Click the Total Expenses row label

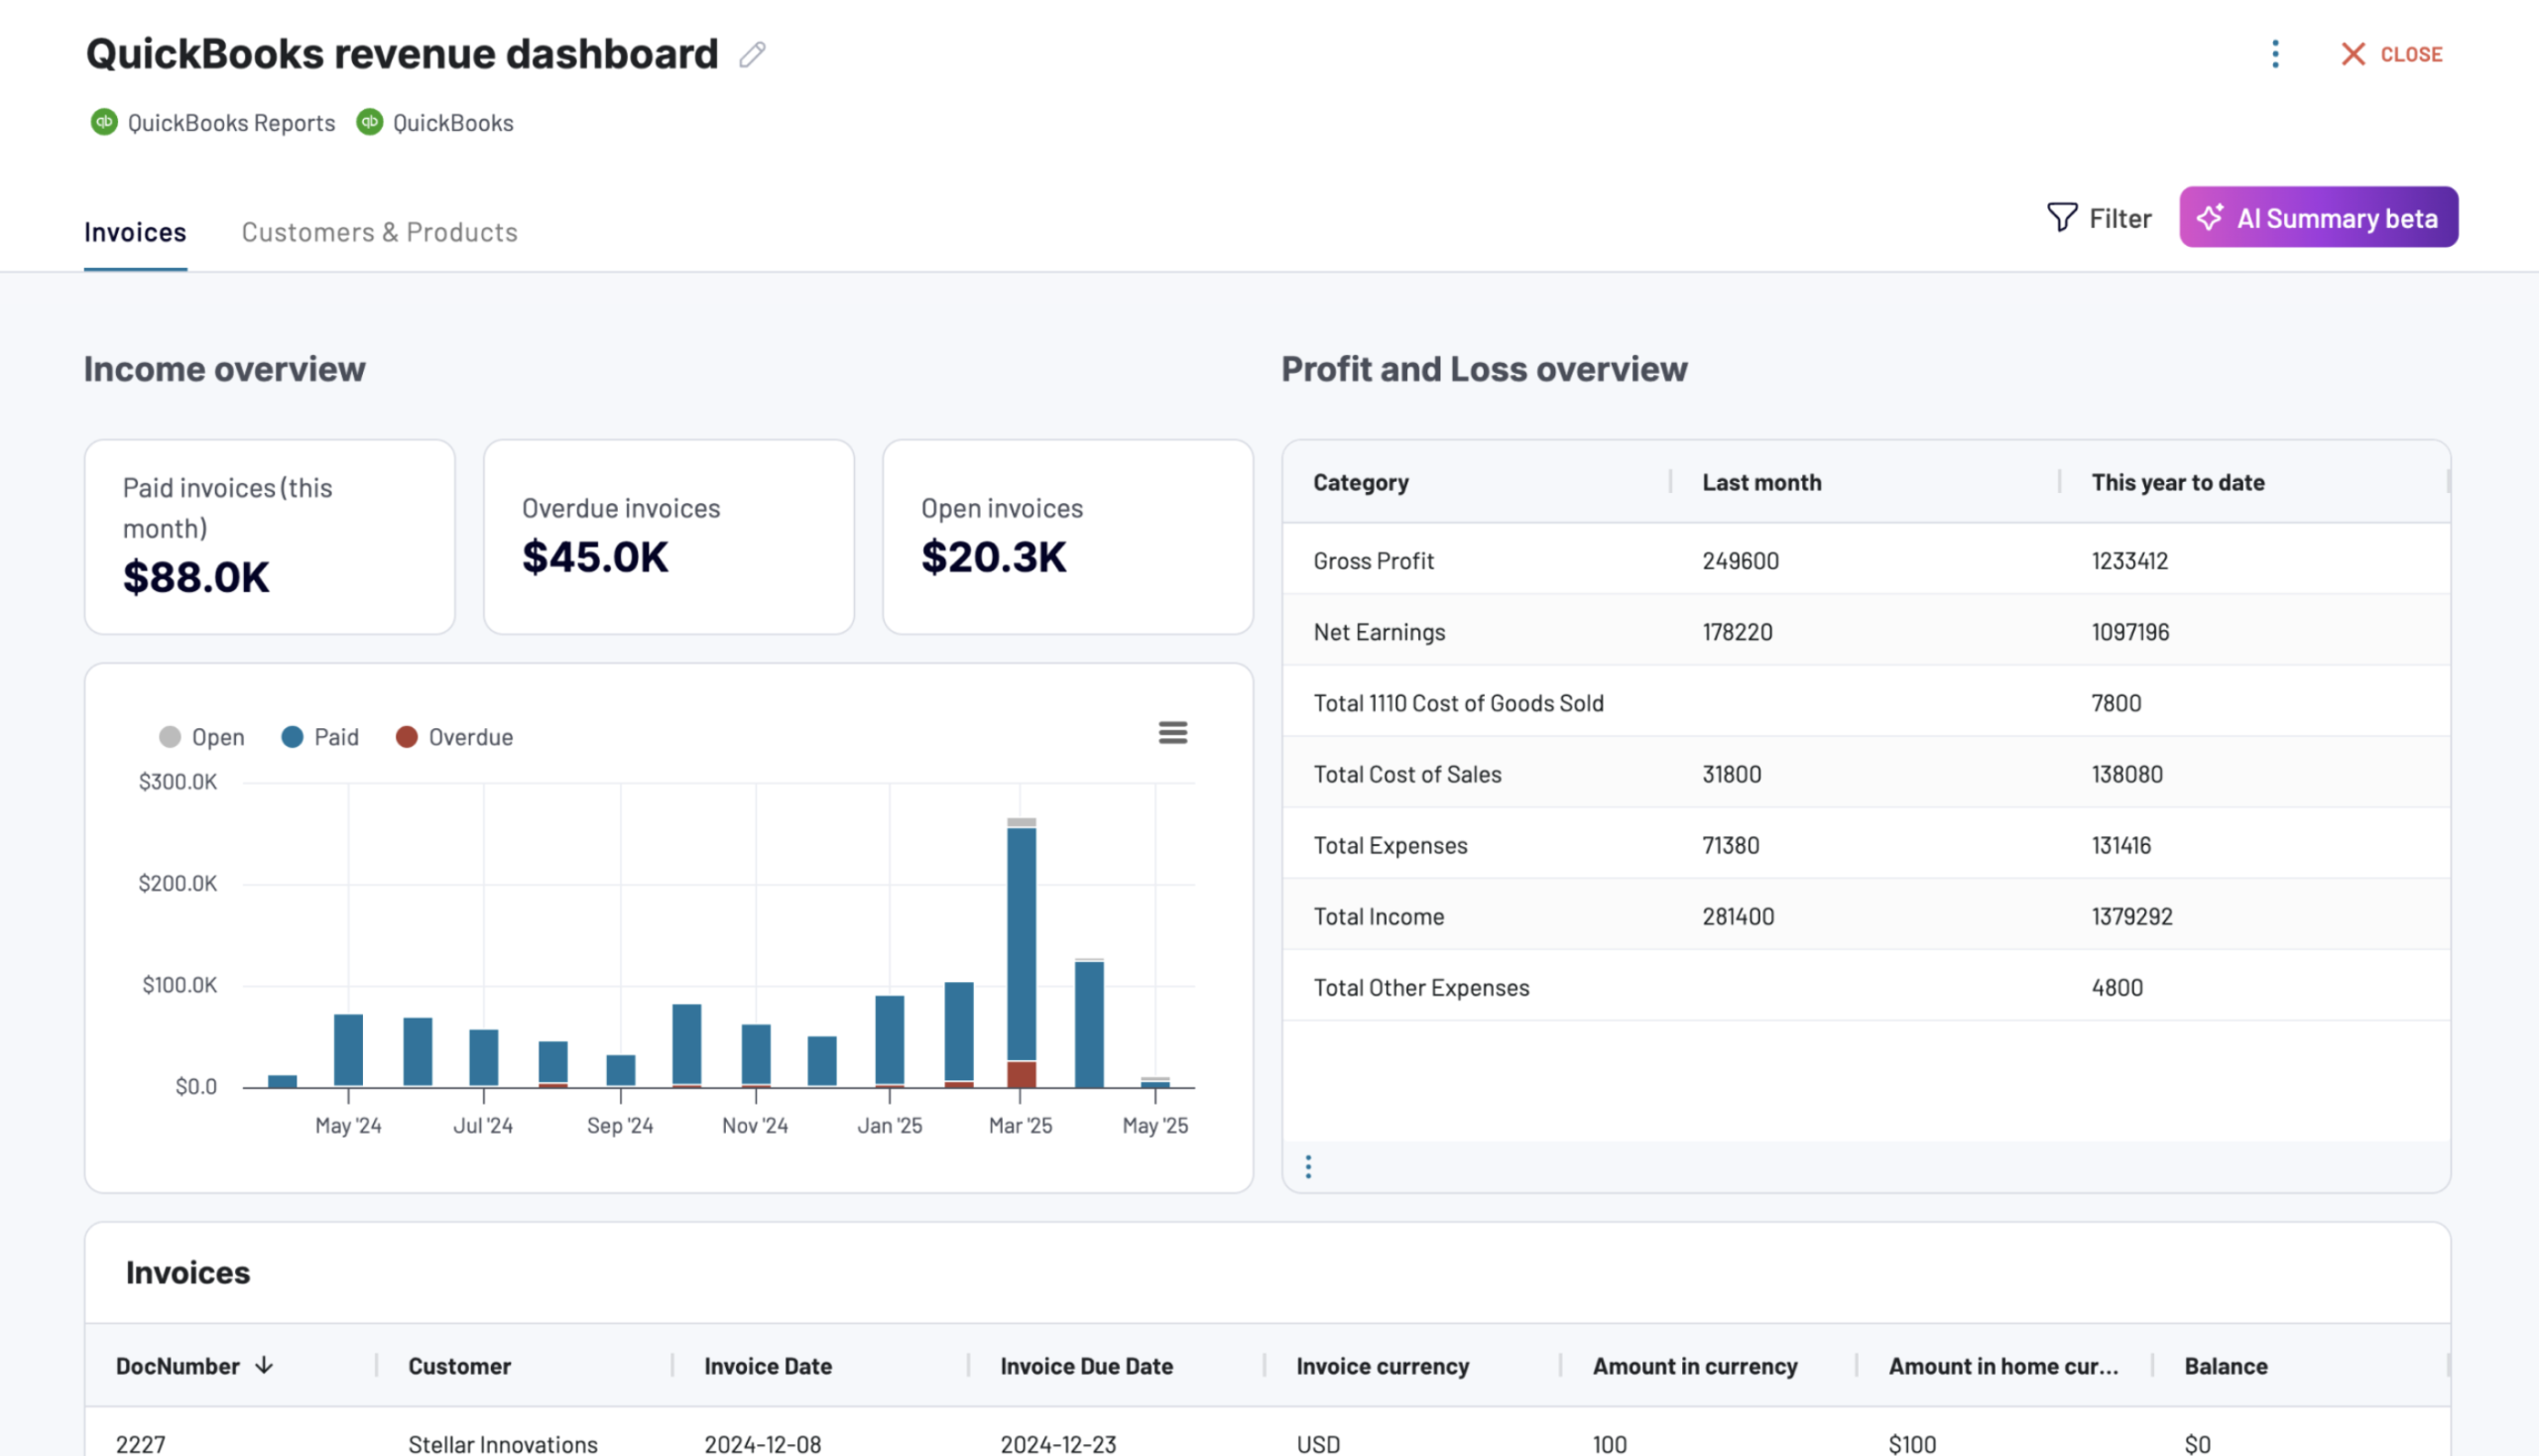1390,845
